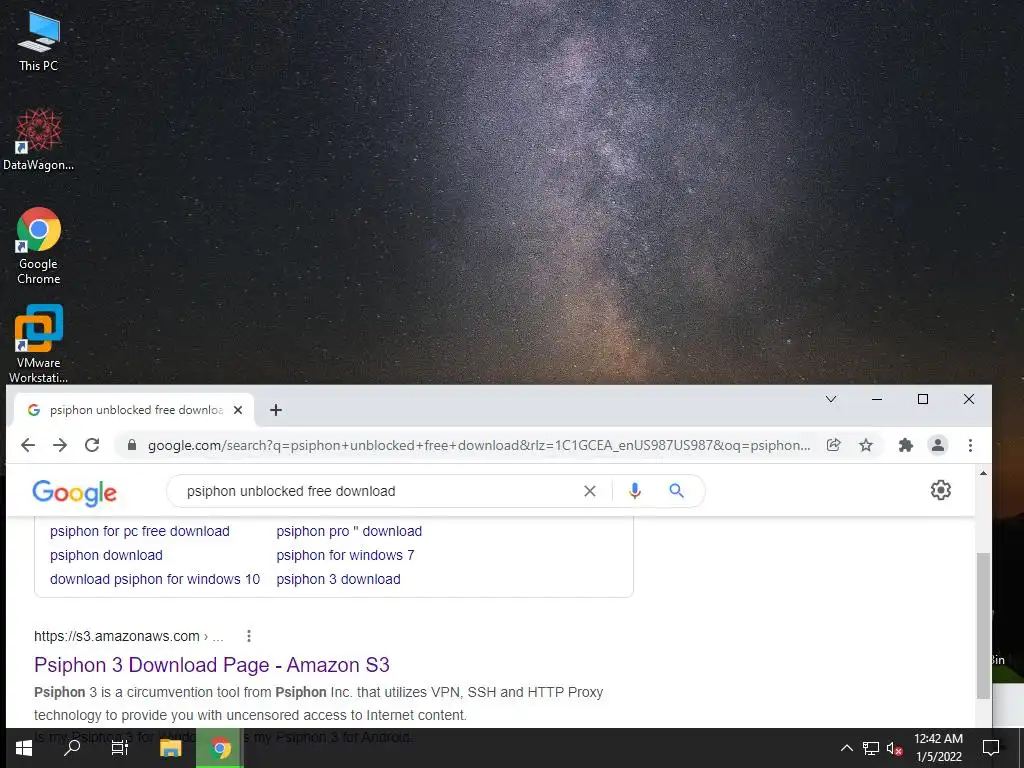This screenshot has height=768, width=1024.
Task: Close the psiphon search tab
Action: (238, 410)
